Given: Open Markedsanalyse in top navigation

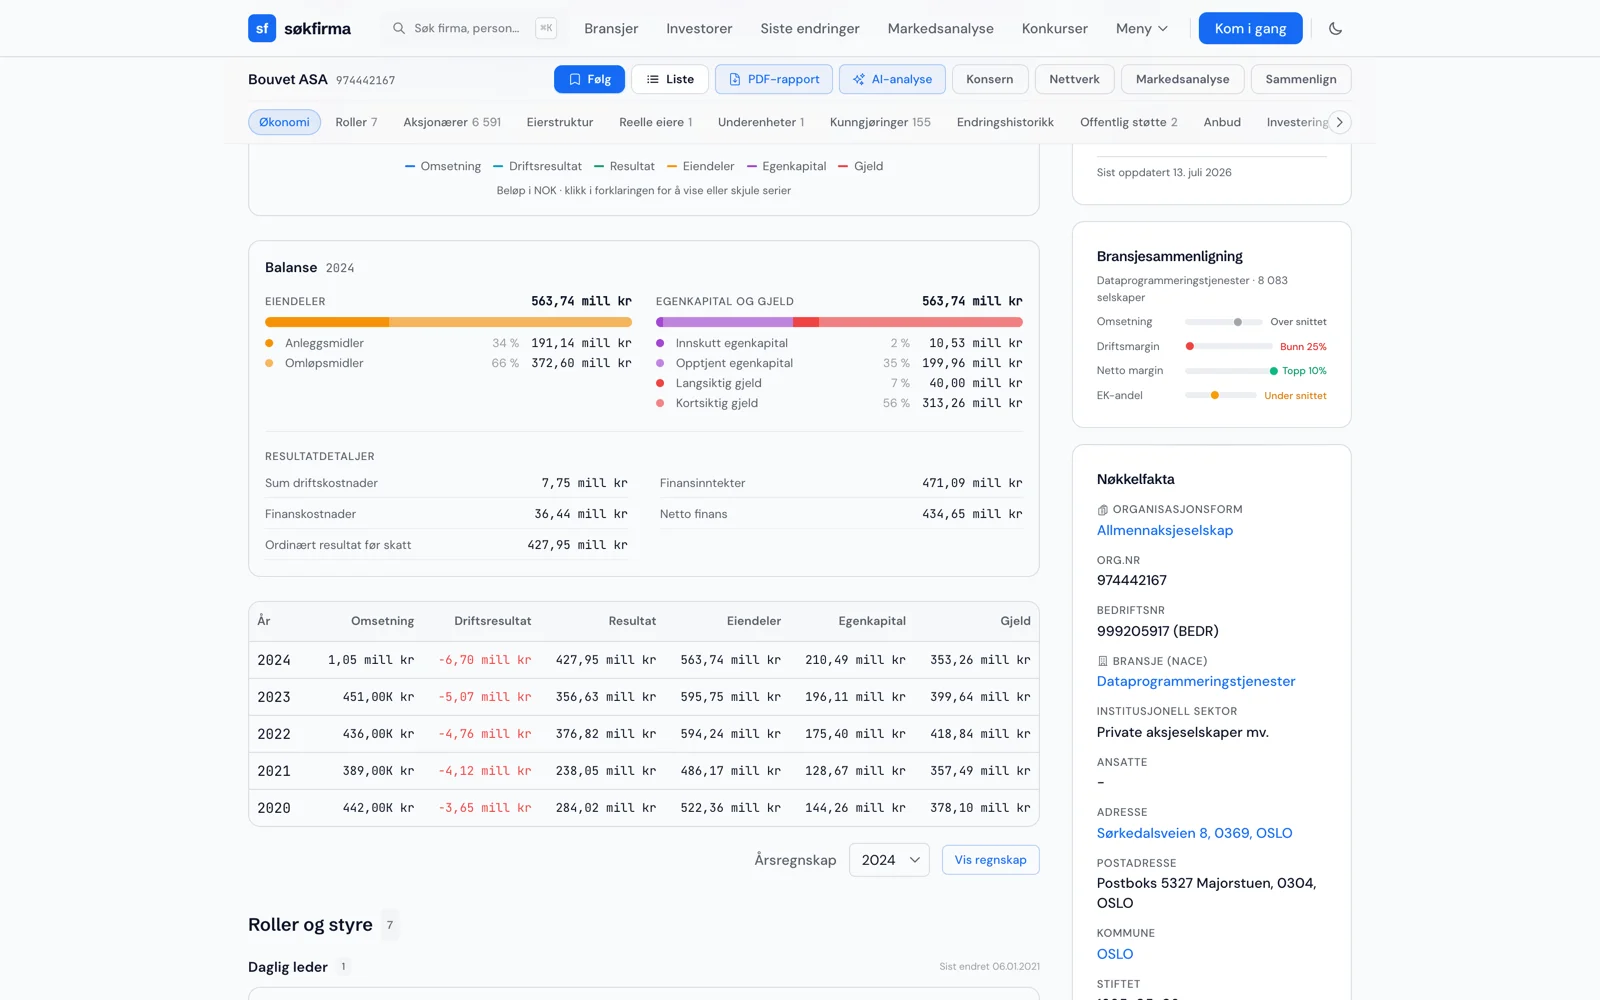Looking at the screenshot, I should (x=941, y=28).
